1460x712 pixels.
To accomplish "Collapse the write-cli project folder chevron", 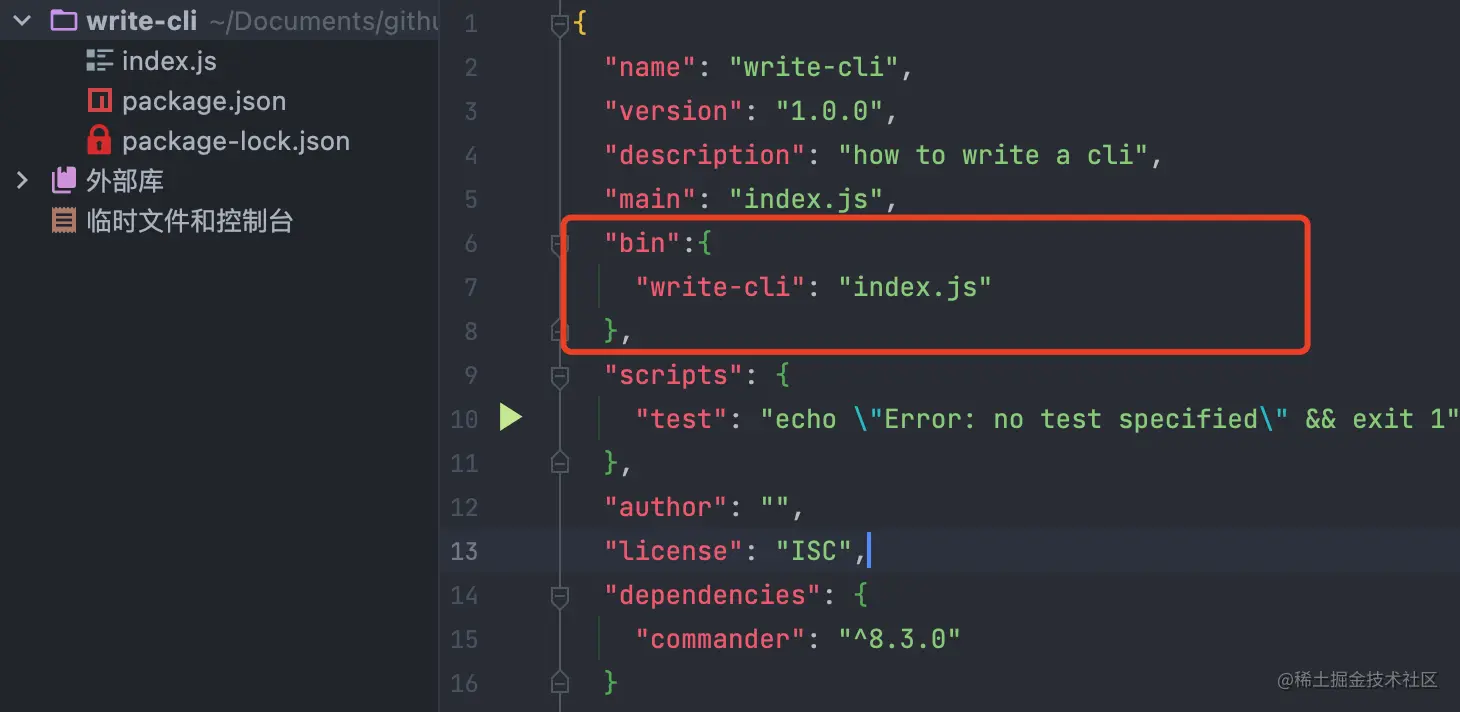I will pyautogui.click(x=22, y=20).
